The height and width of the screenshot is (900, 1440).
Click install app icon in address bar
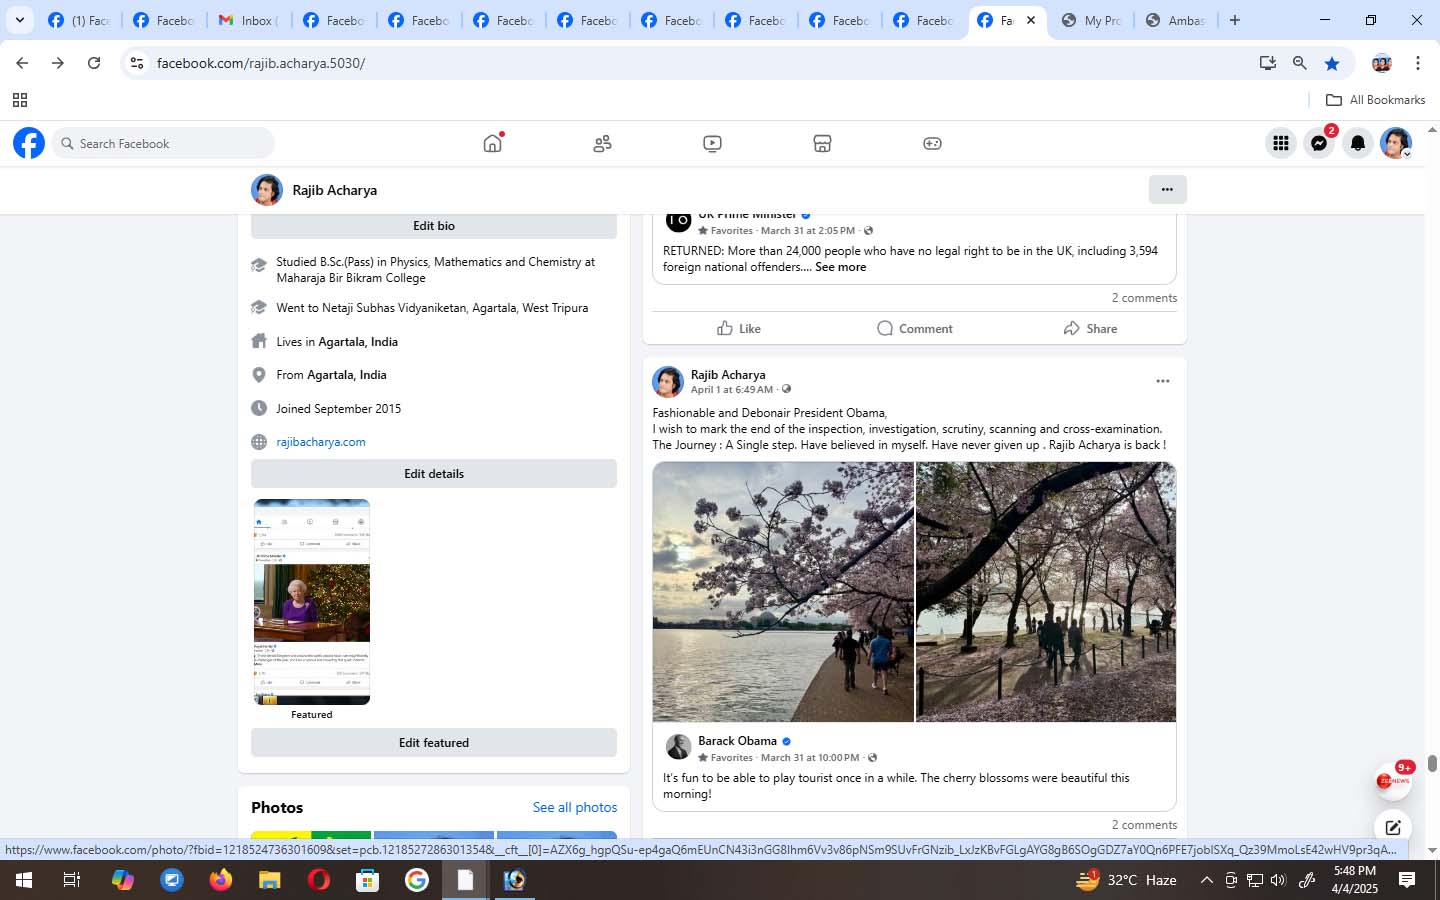tap(1267, 63)
